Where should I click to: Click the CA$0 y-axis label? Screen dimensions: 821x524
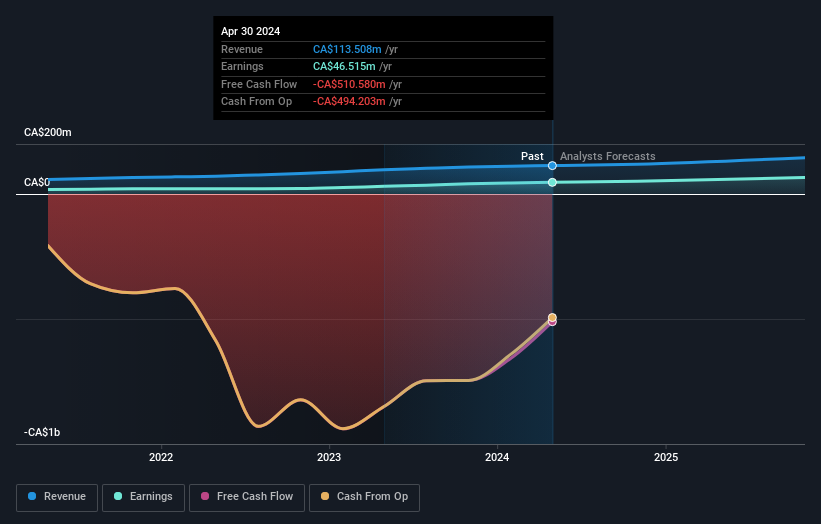[37, 182]
